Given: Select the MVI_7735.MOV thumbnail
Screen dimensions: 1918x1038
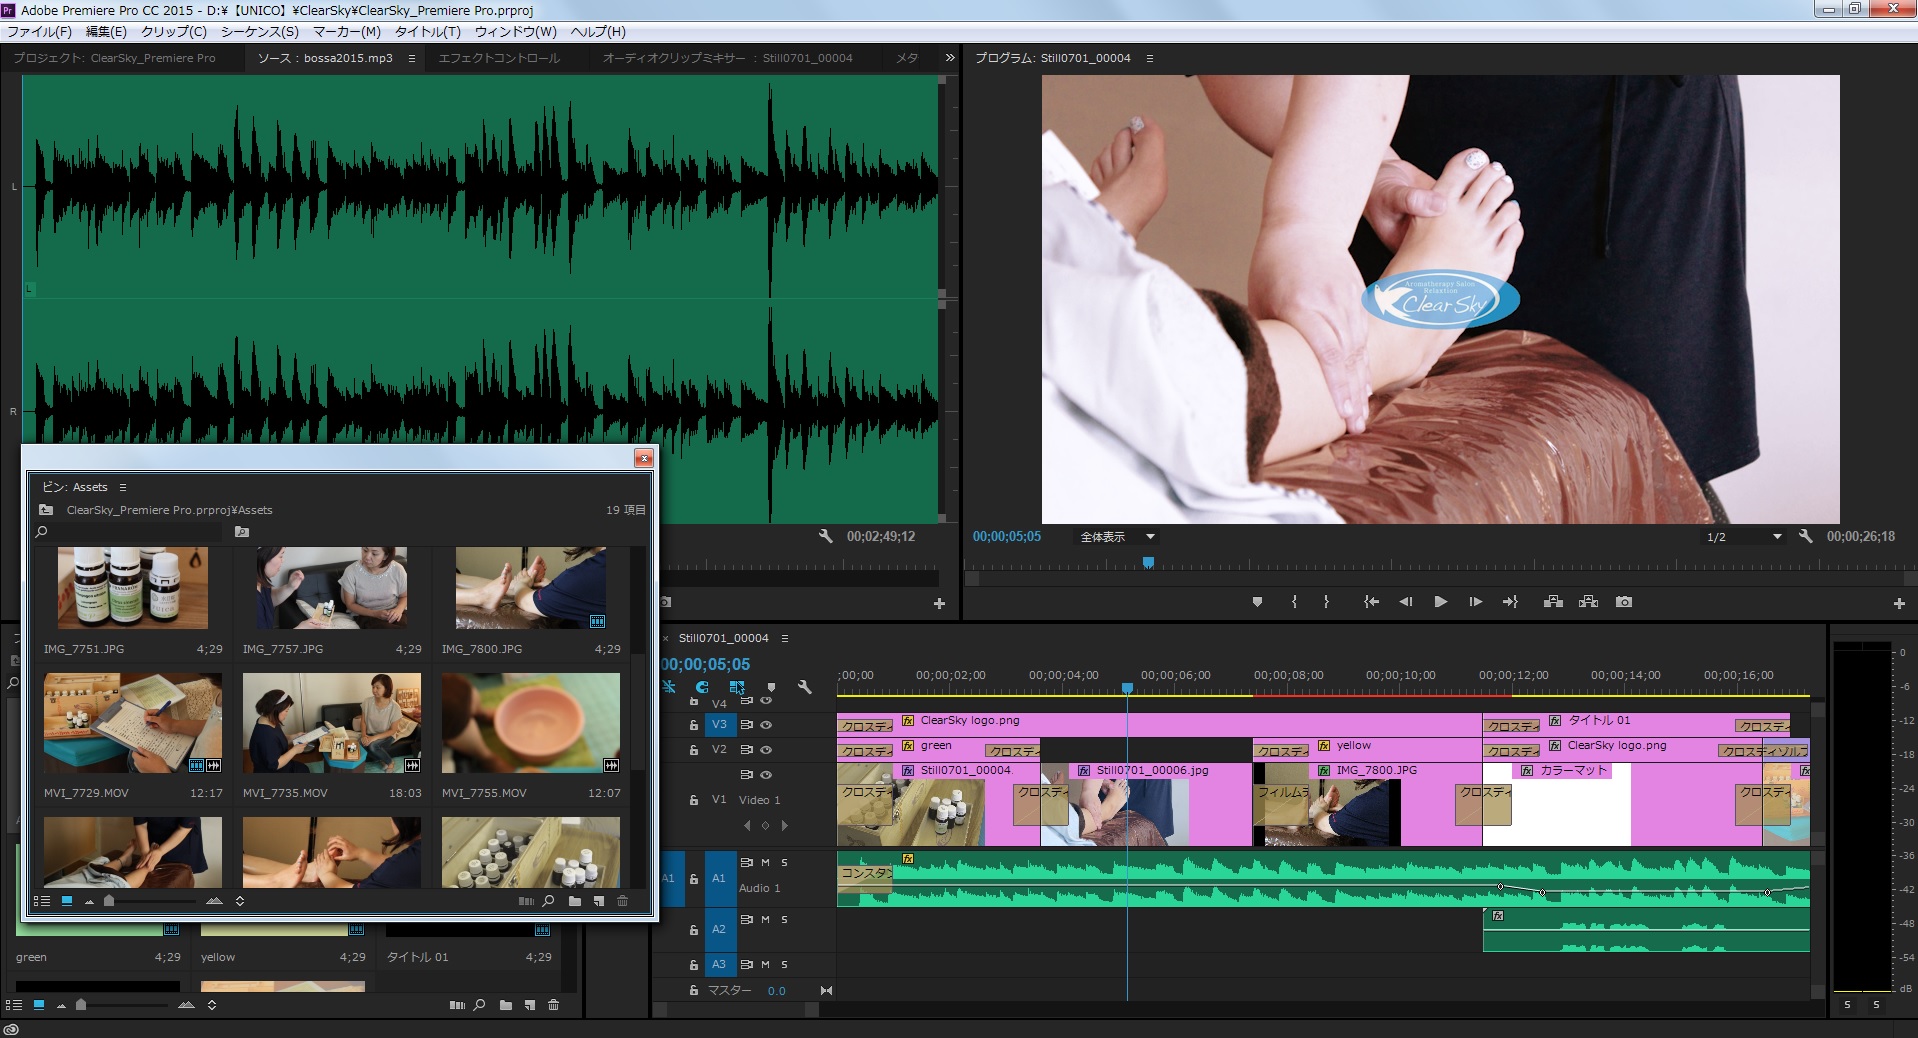Looking at the screenshot, I should coord(332,722).
